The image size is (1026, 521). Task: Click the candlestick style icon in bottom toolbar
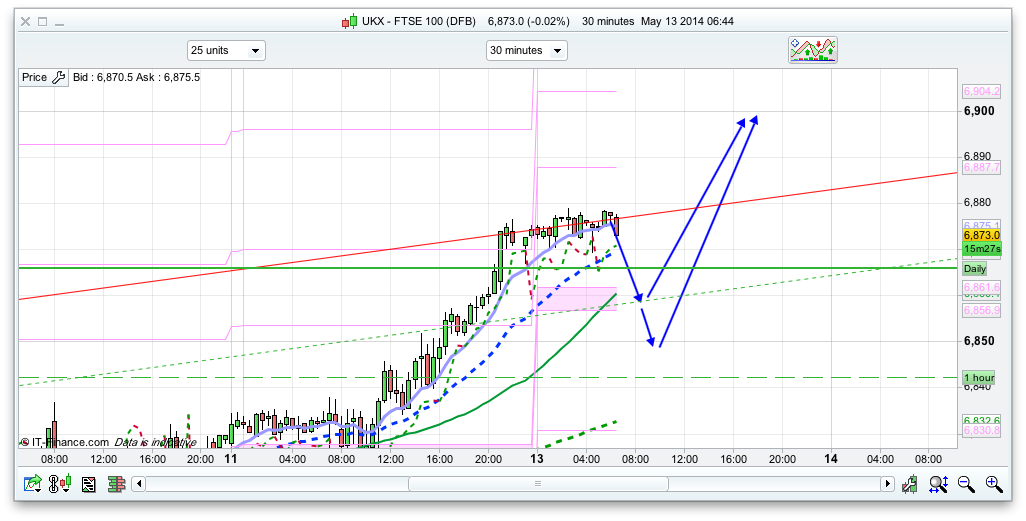pos(62,485)
